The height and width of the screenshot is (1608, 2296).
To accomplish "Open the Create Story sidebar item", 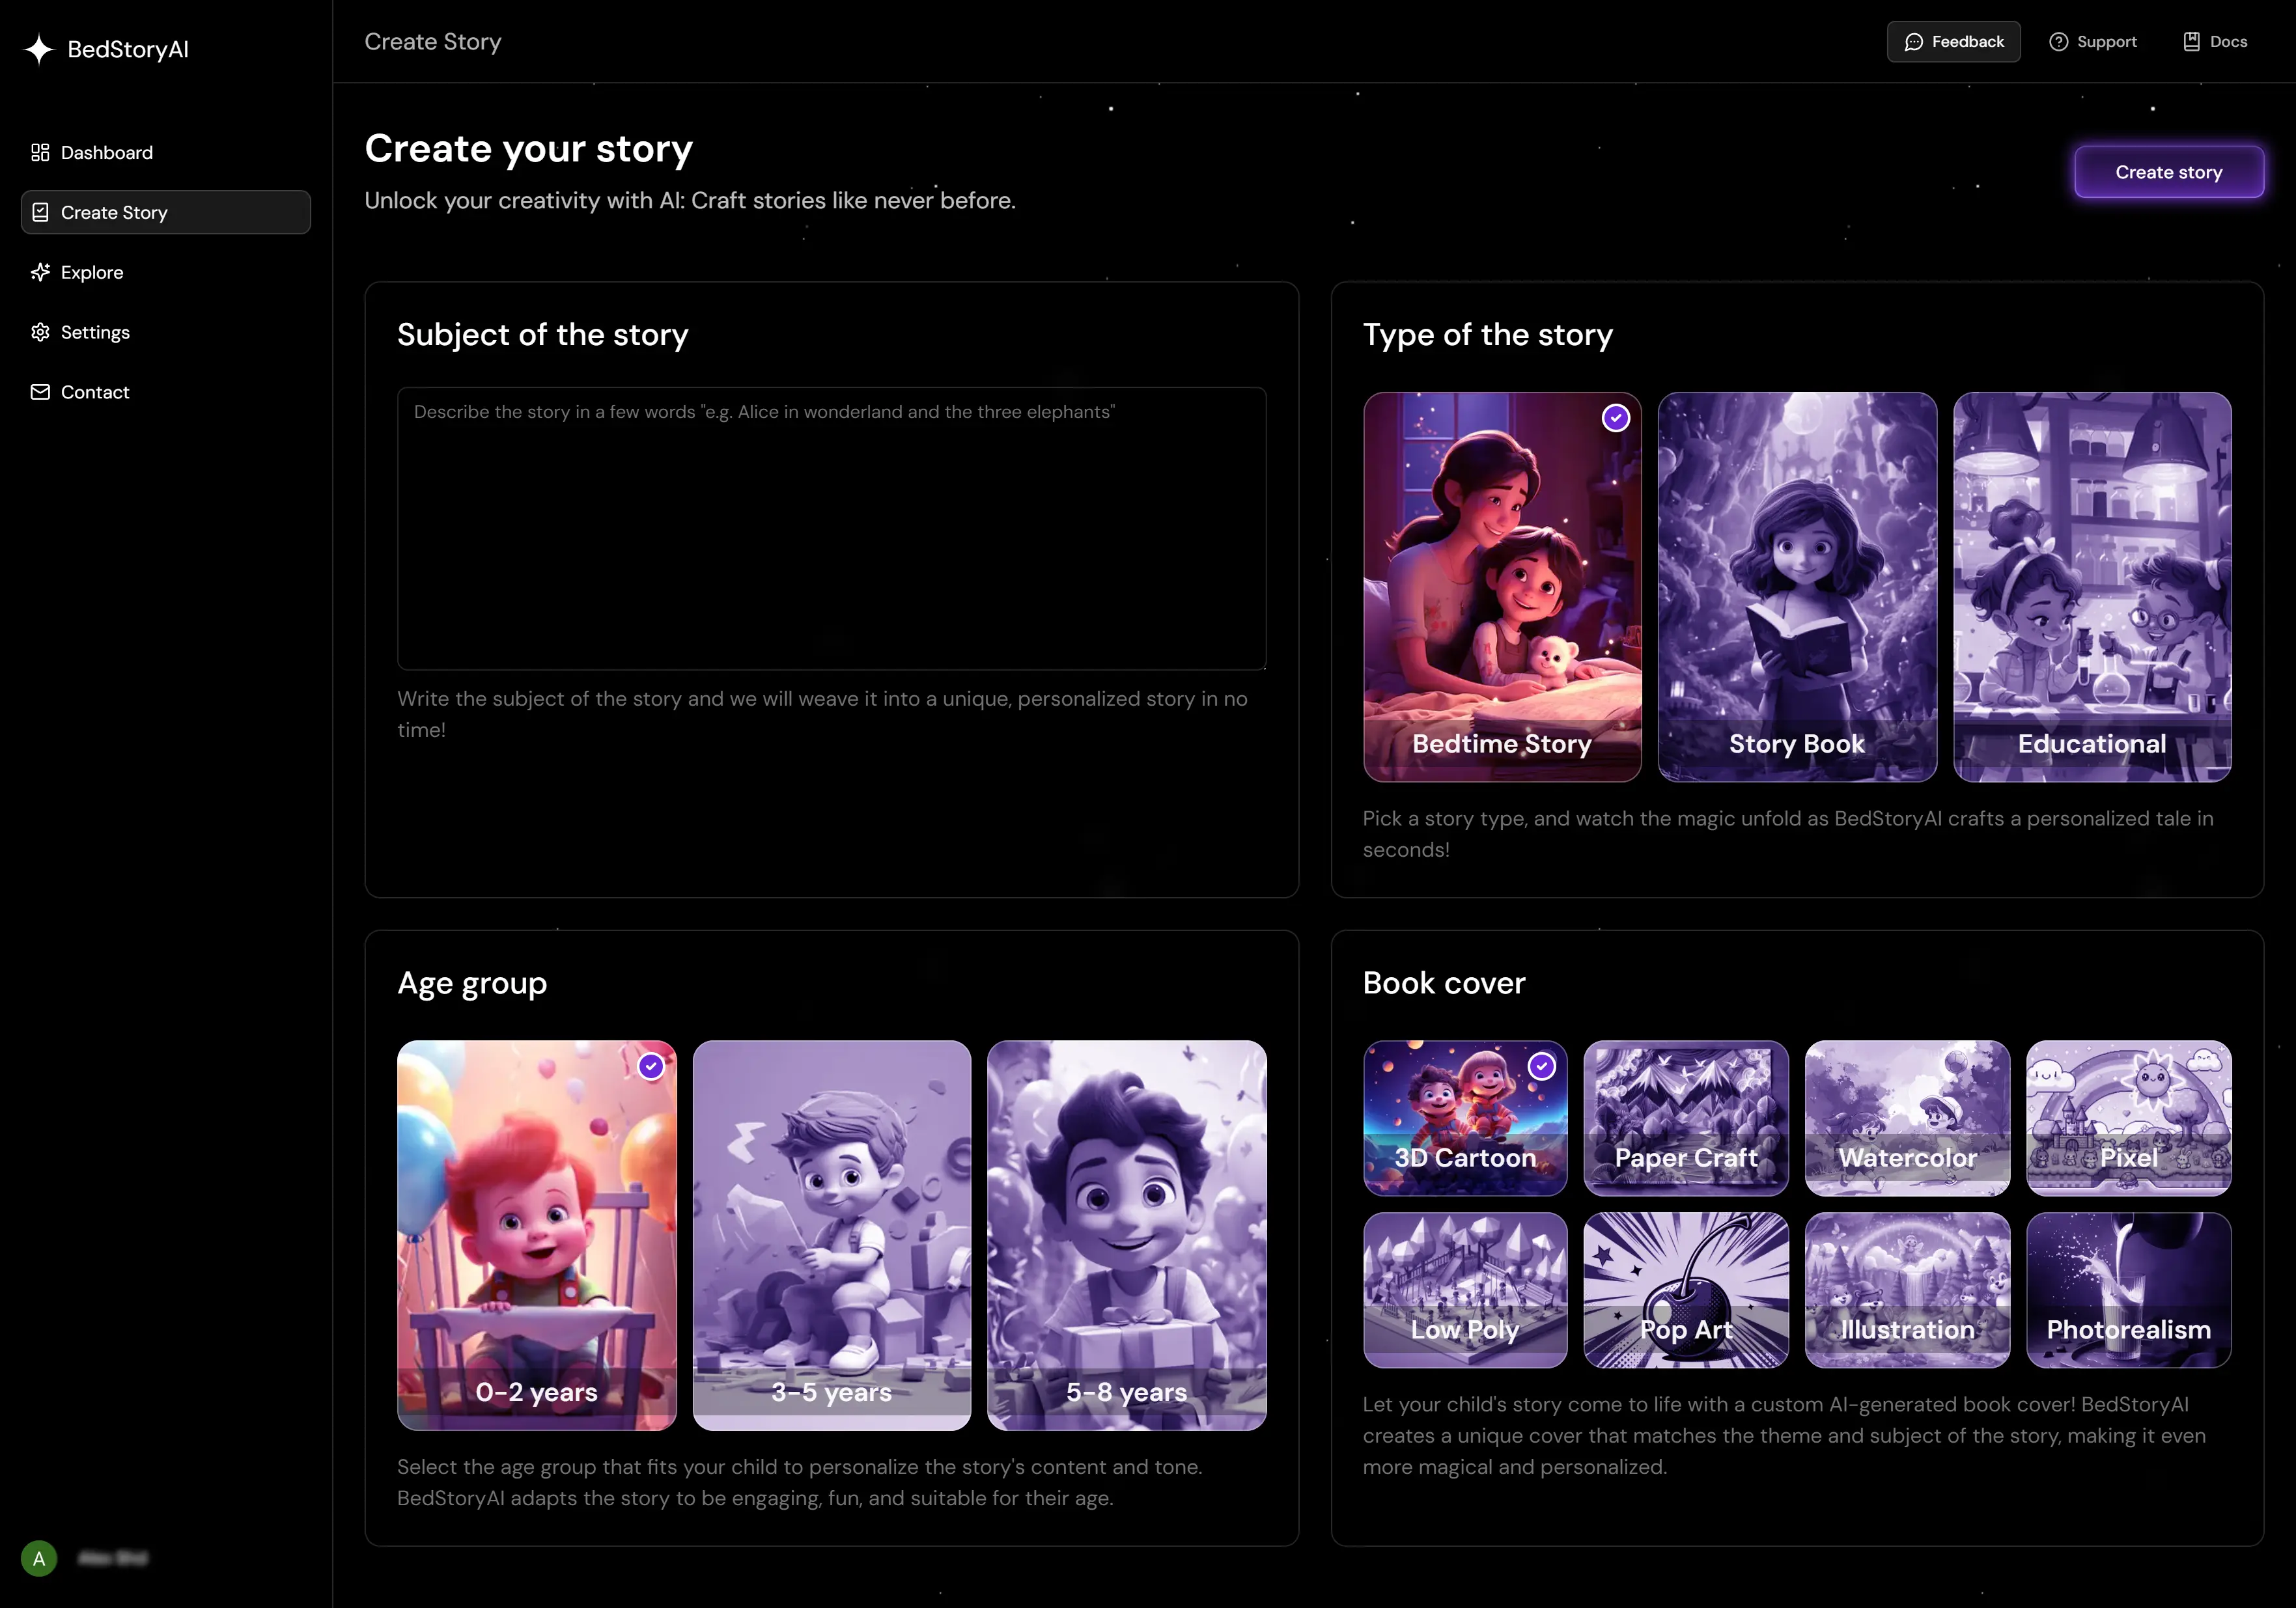I will (x=166, y=212).
